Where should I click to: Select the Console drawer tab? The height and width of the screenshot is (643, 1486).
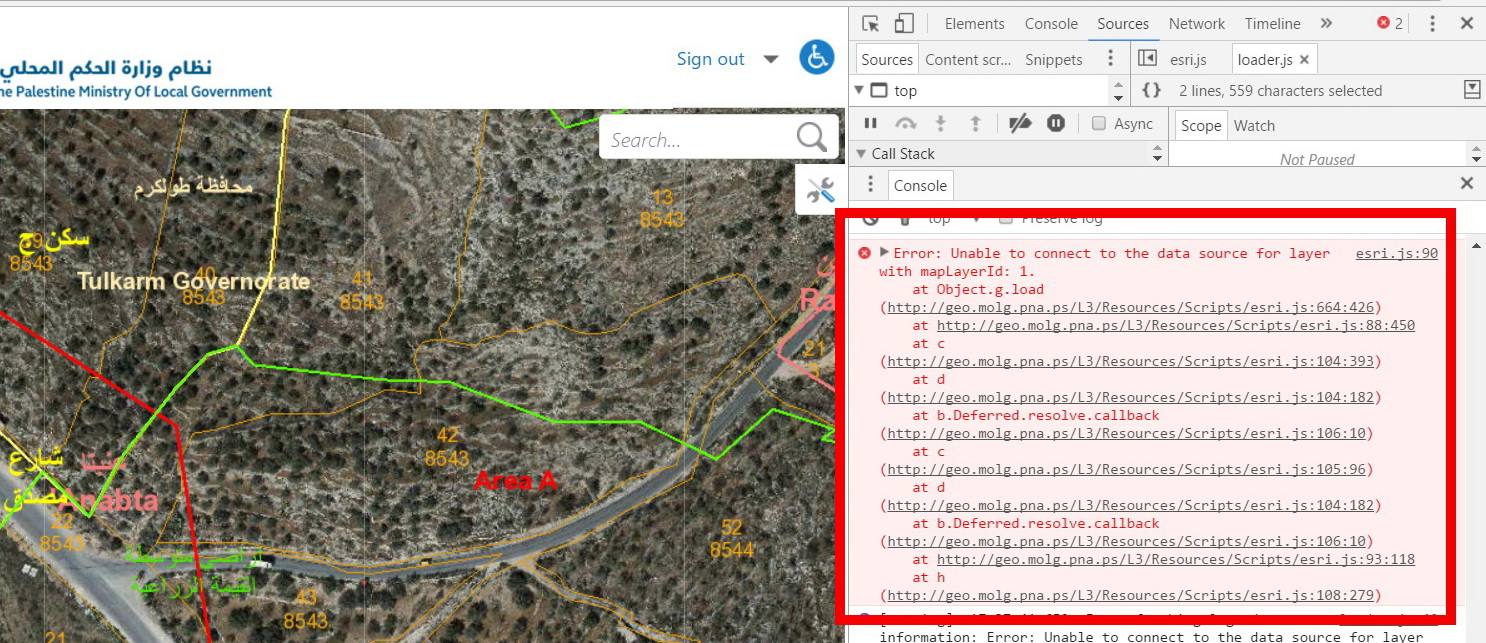click(920, 185)
